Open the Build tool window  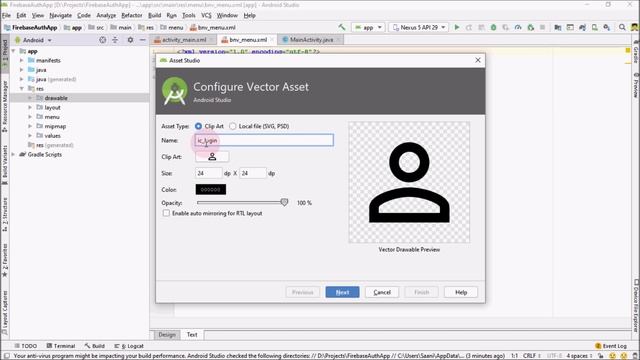[95, 346]
